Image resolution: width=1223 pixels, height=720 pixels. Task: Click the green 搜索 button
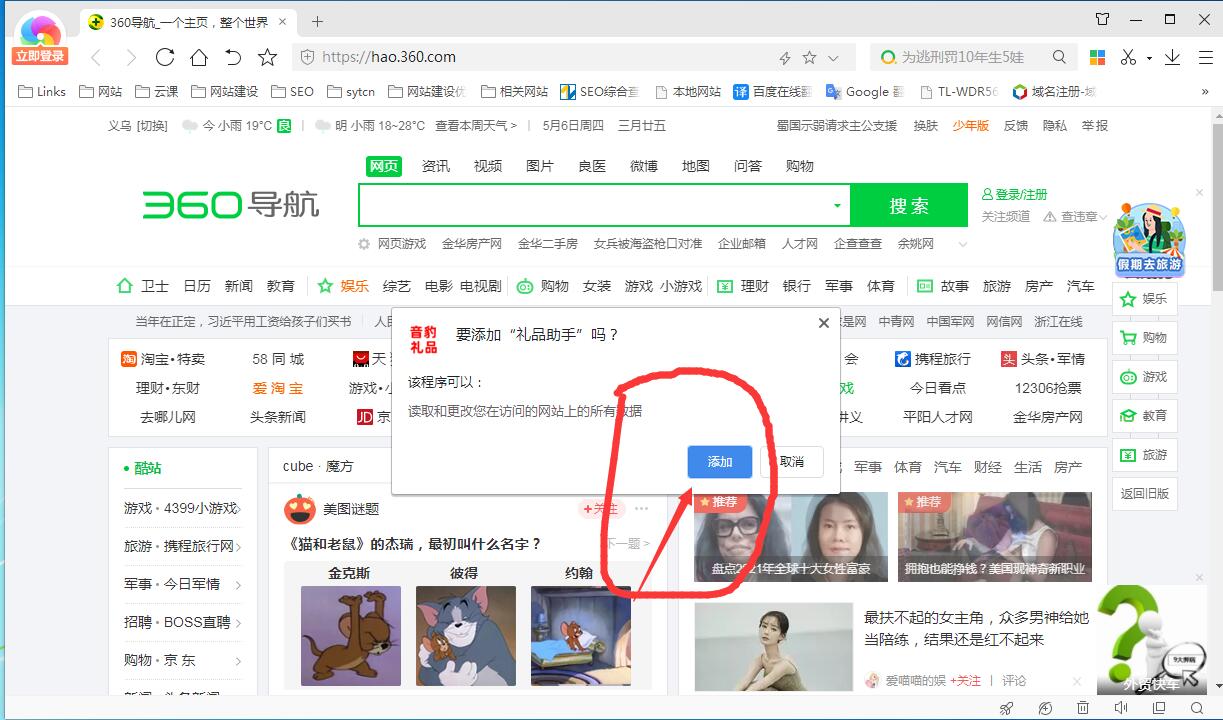(x=909, y=205)
